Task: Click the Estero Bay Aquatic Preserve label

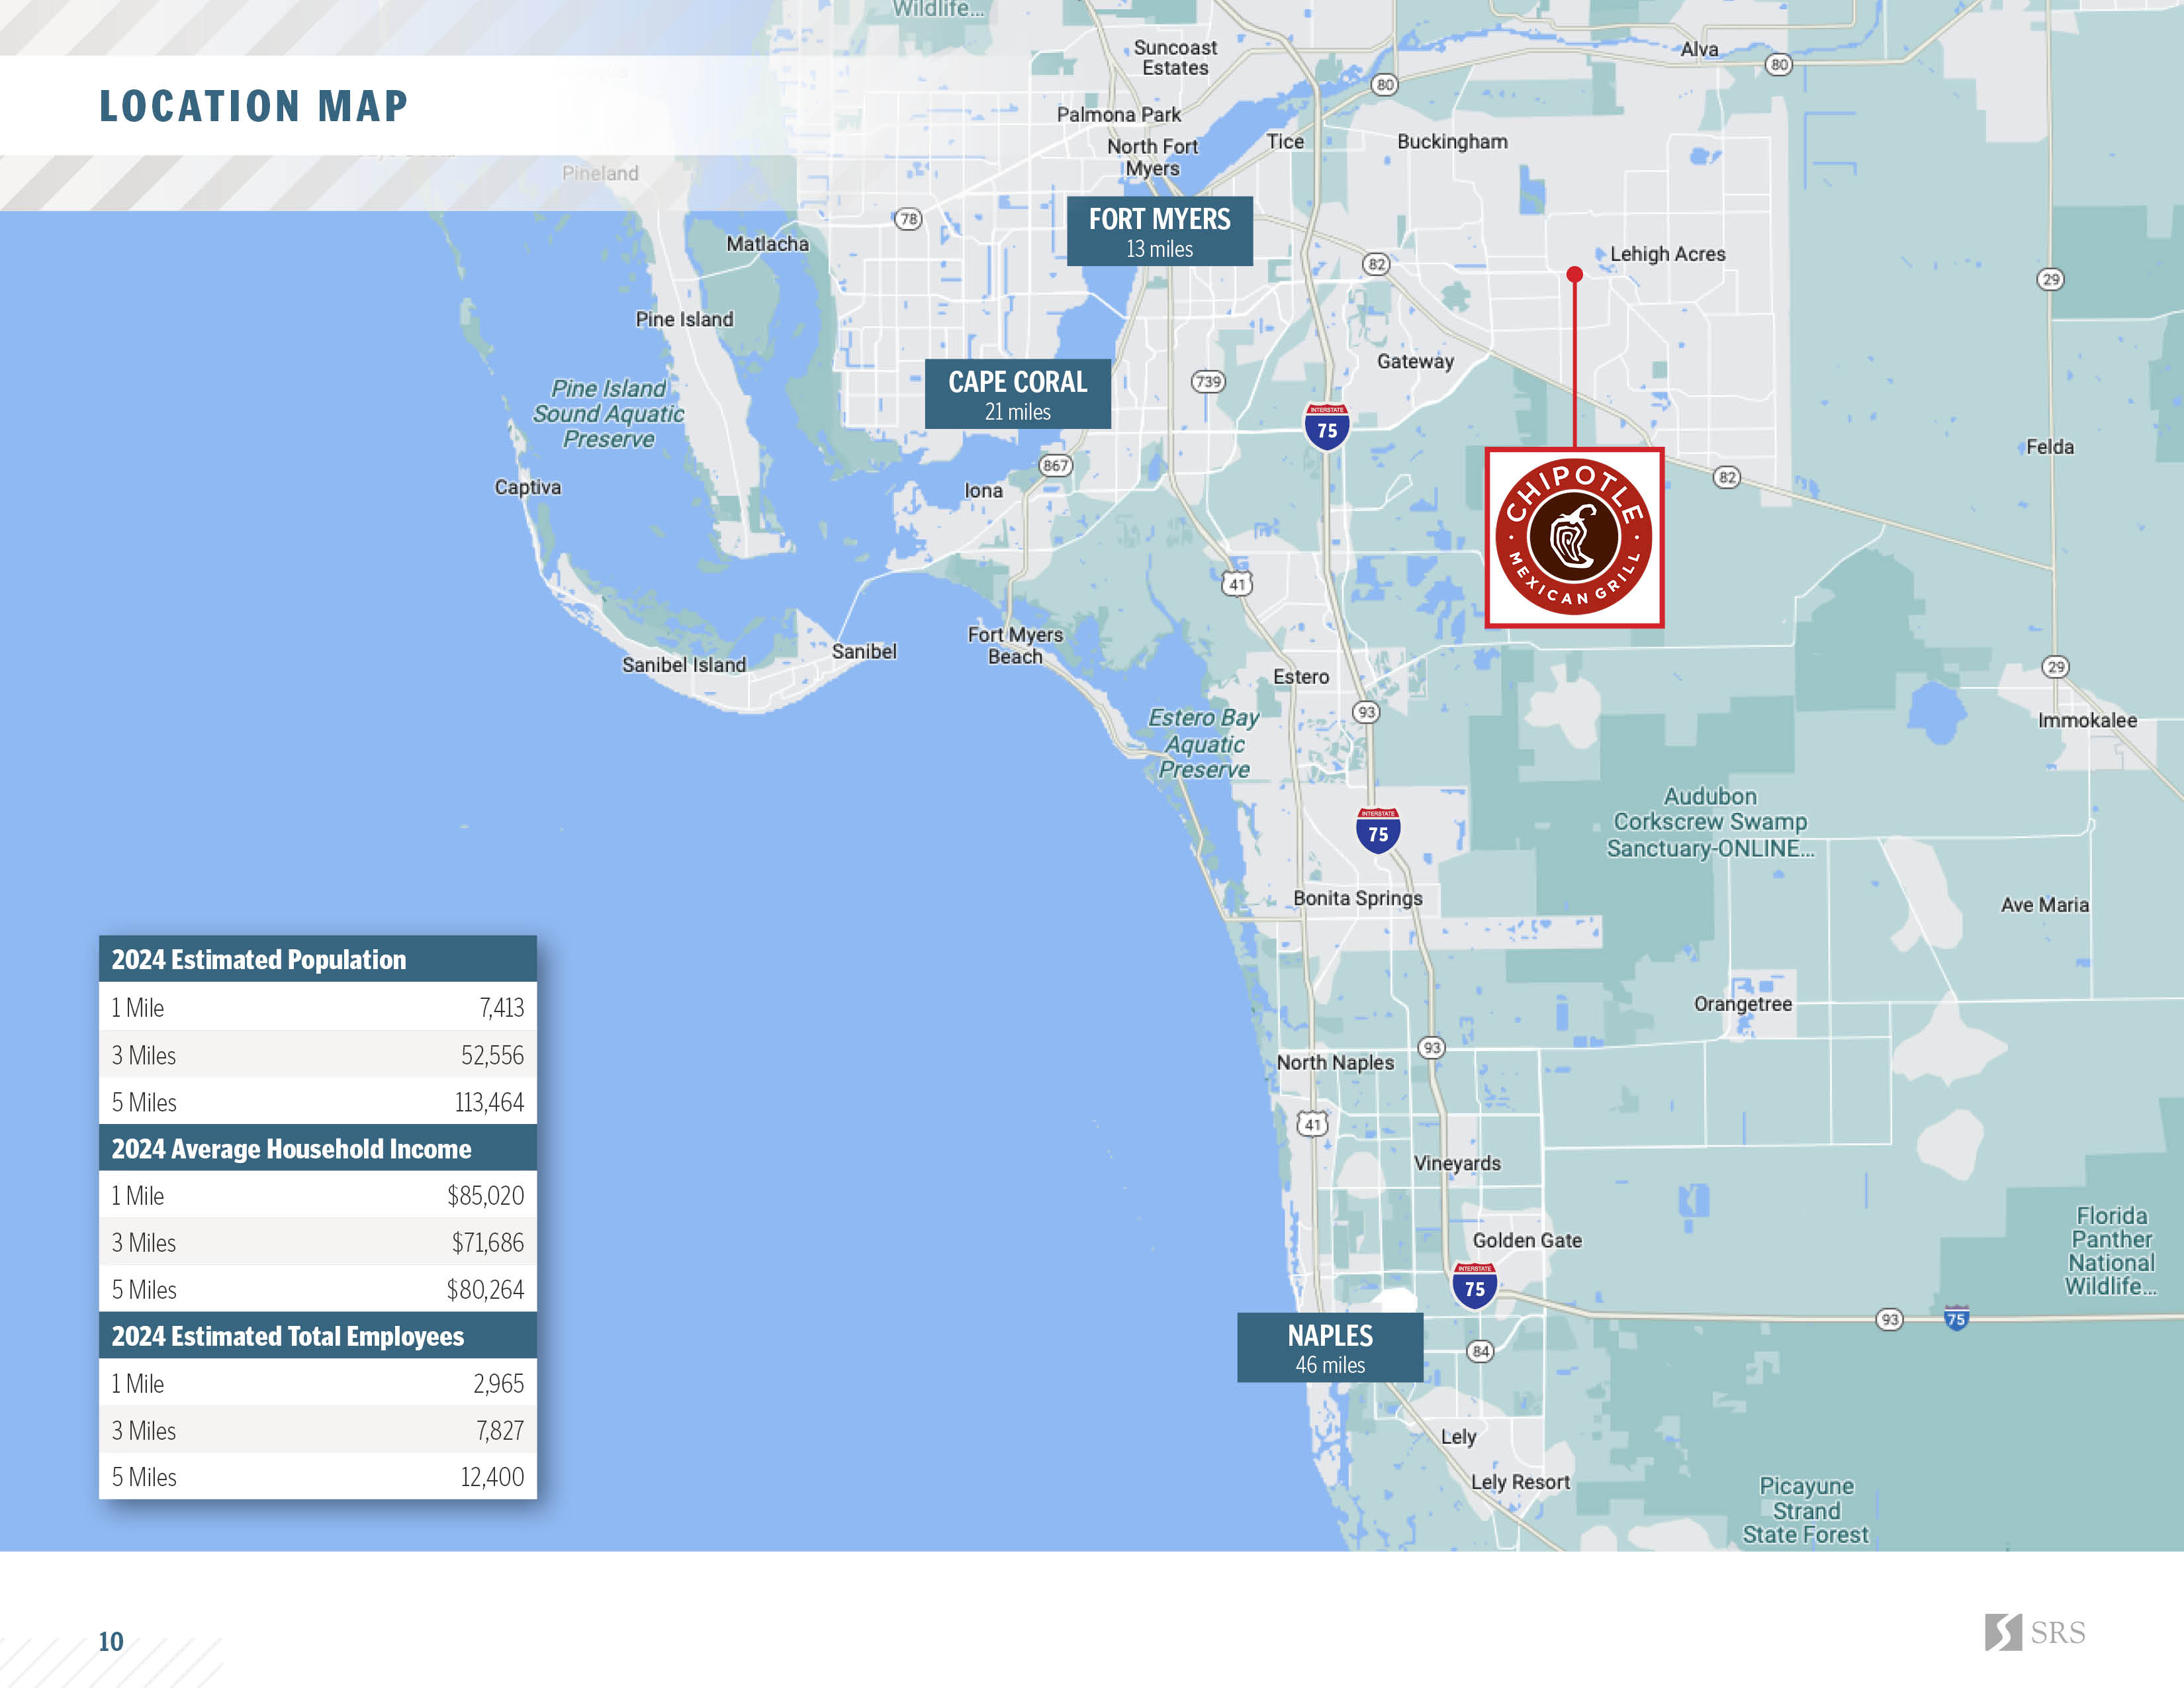Action: [1203, 743]
